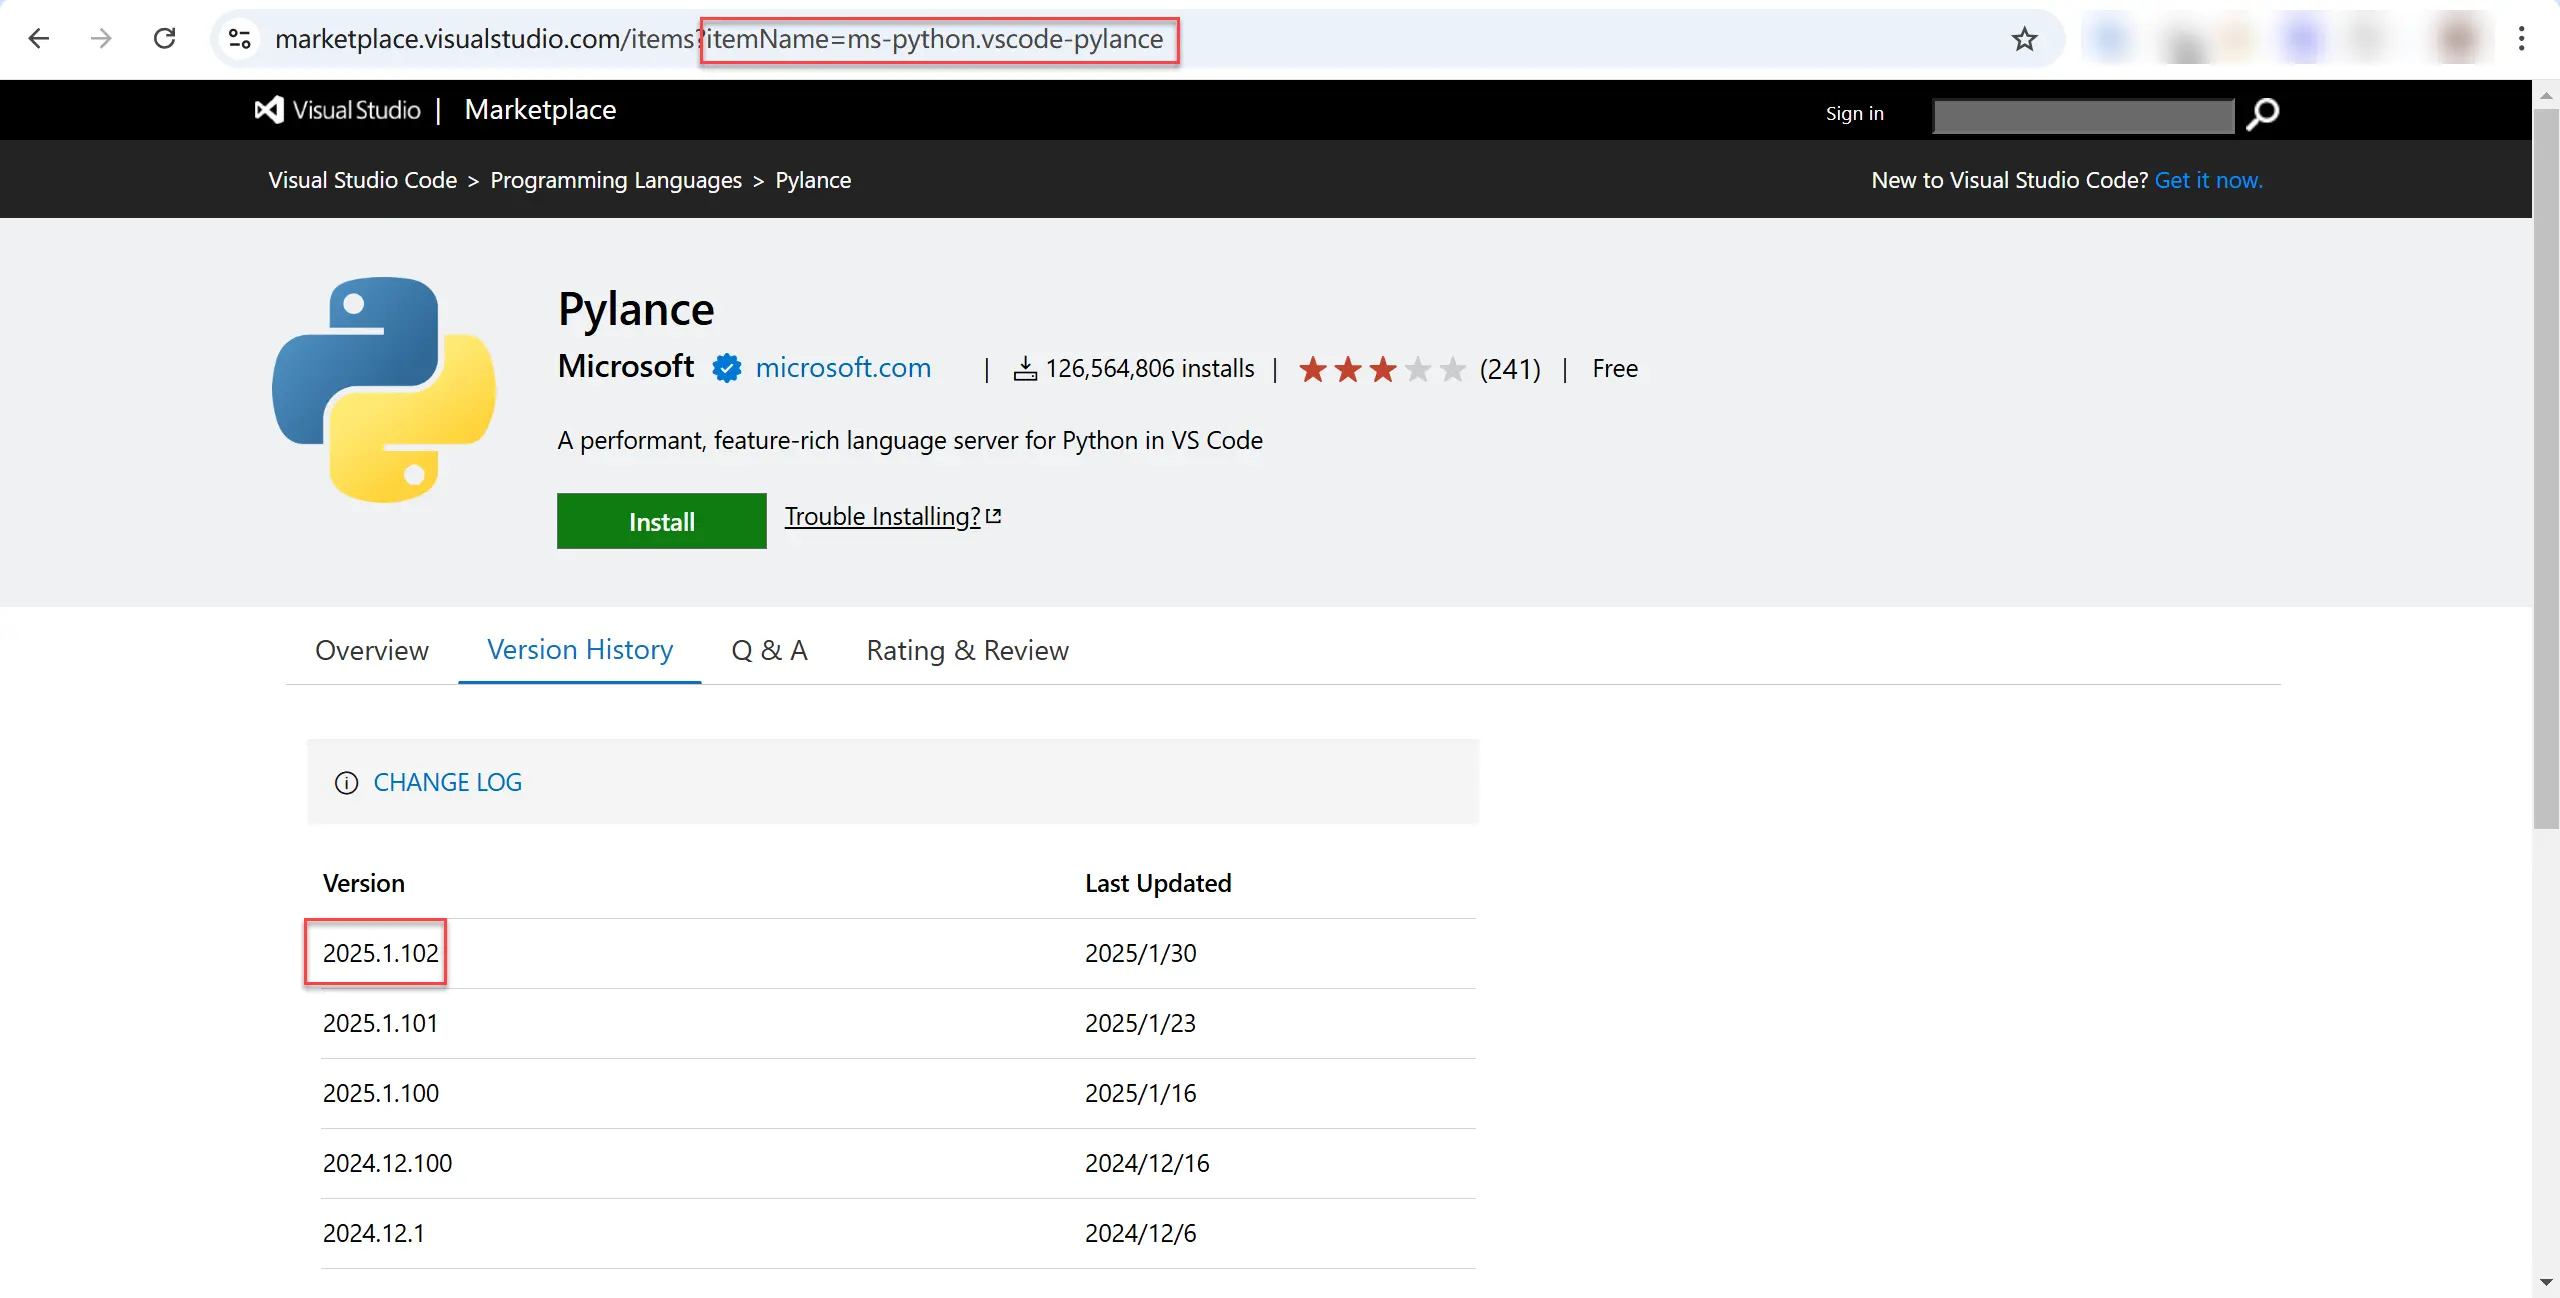2560x1298 pixels.
Task: Click the star rating icons
Action: tap(1382, 369)
